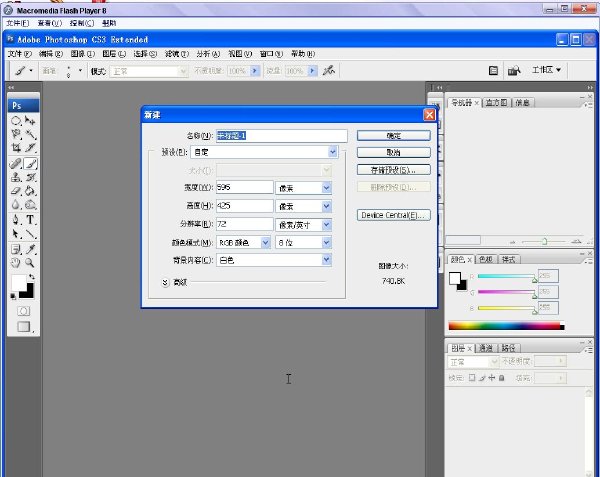
Task: Reset default foreground and background colors
Action: pos(13,296)
